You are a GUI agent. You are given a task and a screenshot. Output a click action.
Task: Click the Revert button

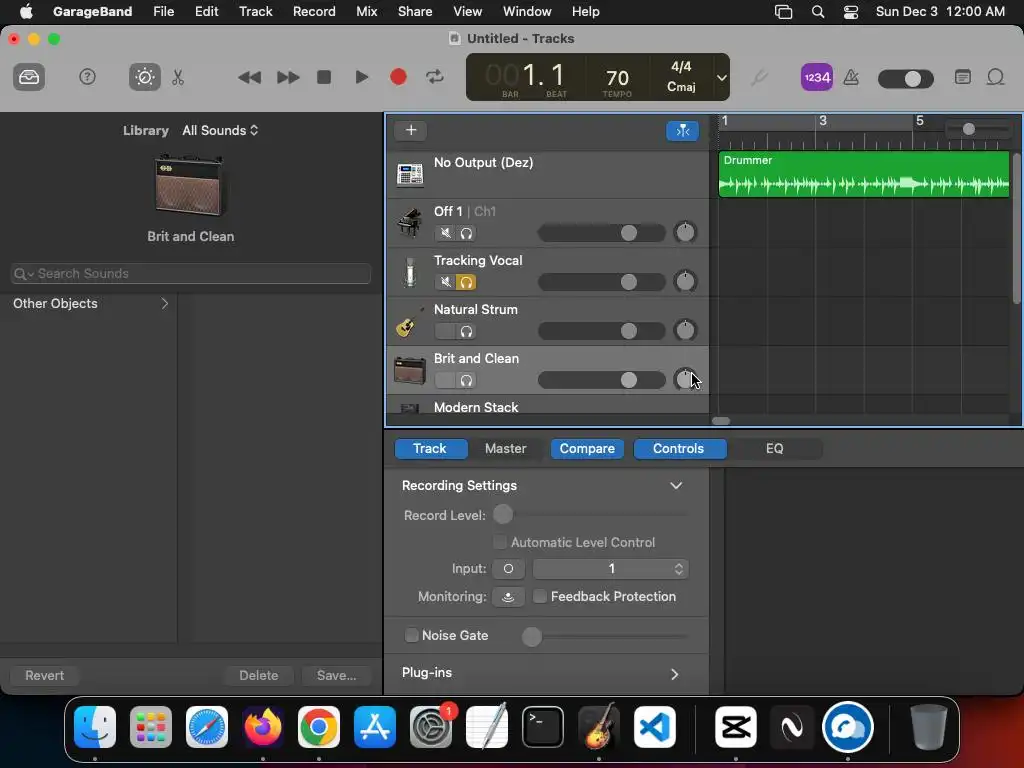pyautogui.click(x=44, y=675)
